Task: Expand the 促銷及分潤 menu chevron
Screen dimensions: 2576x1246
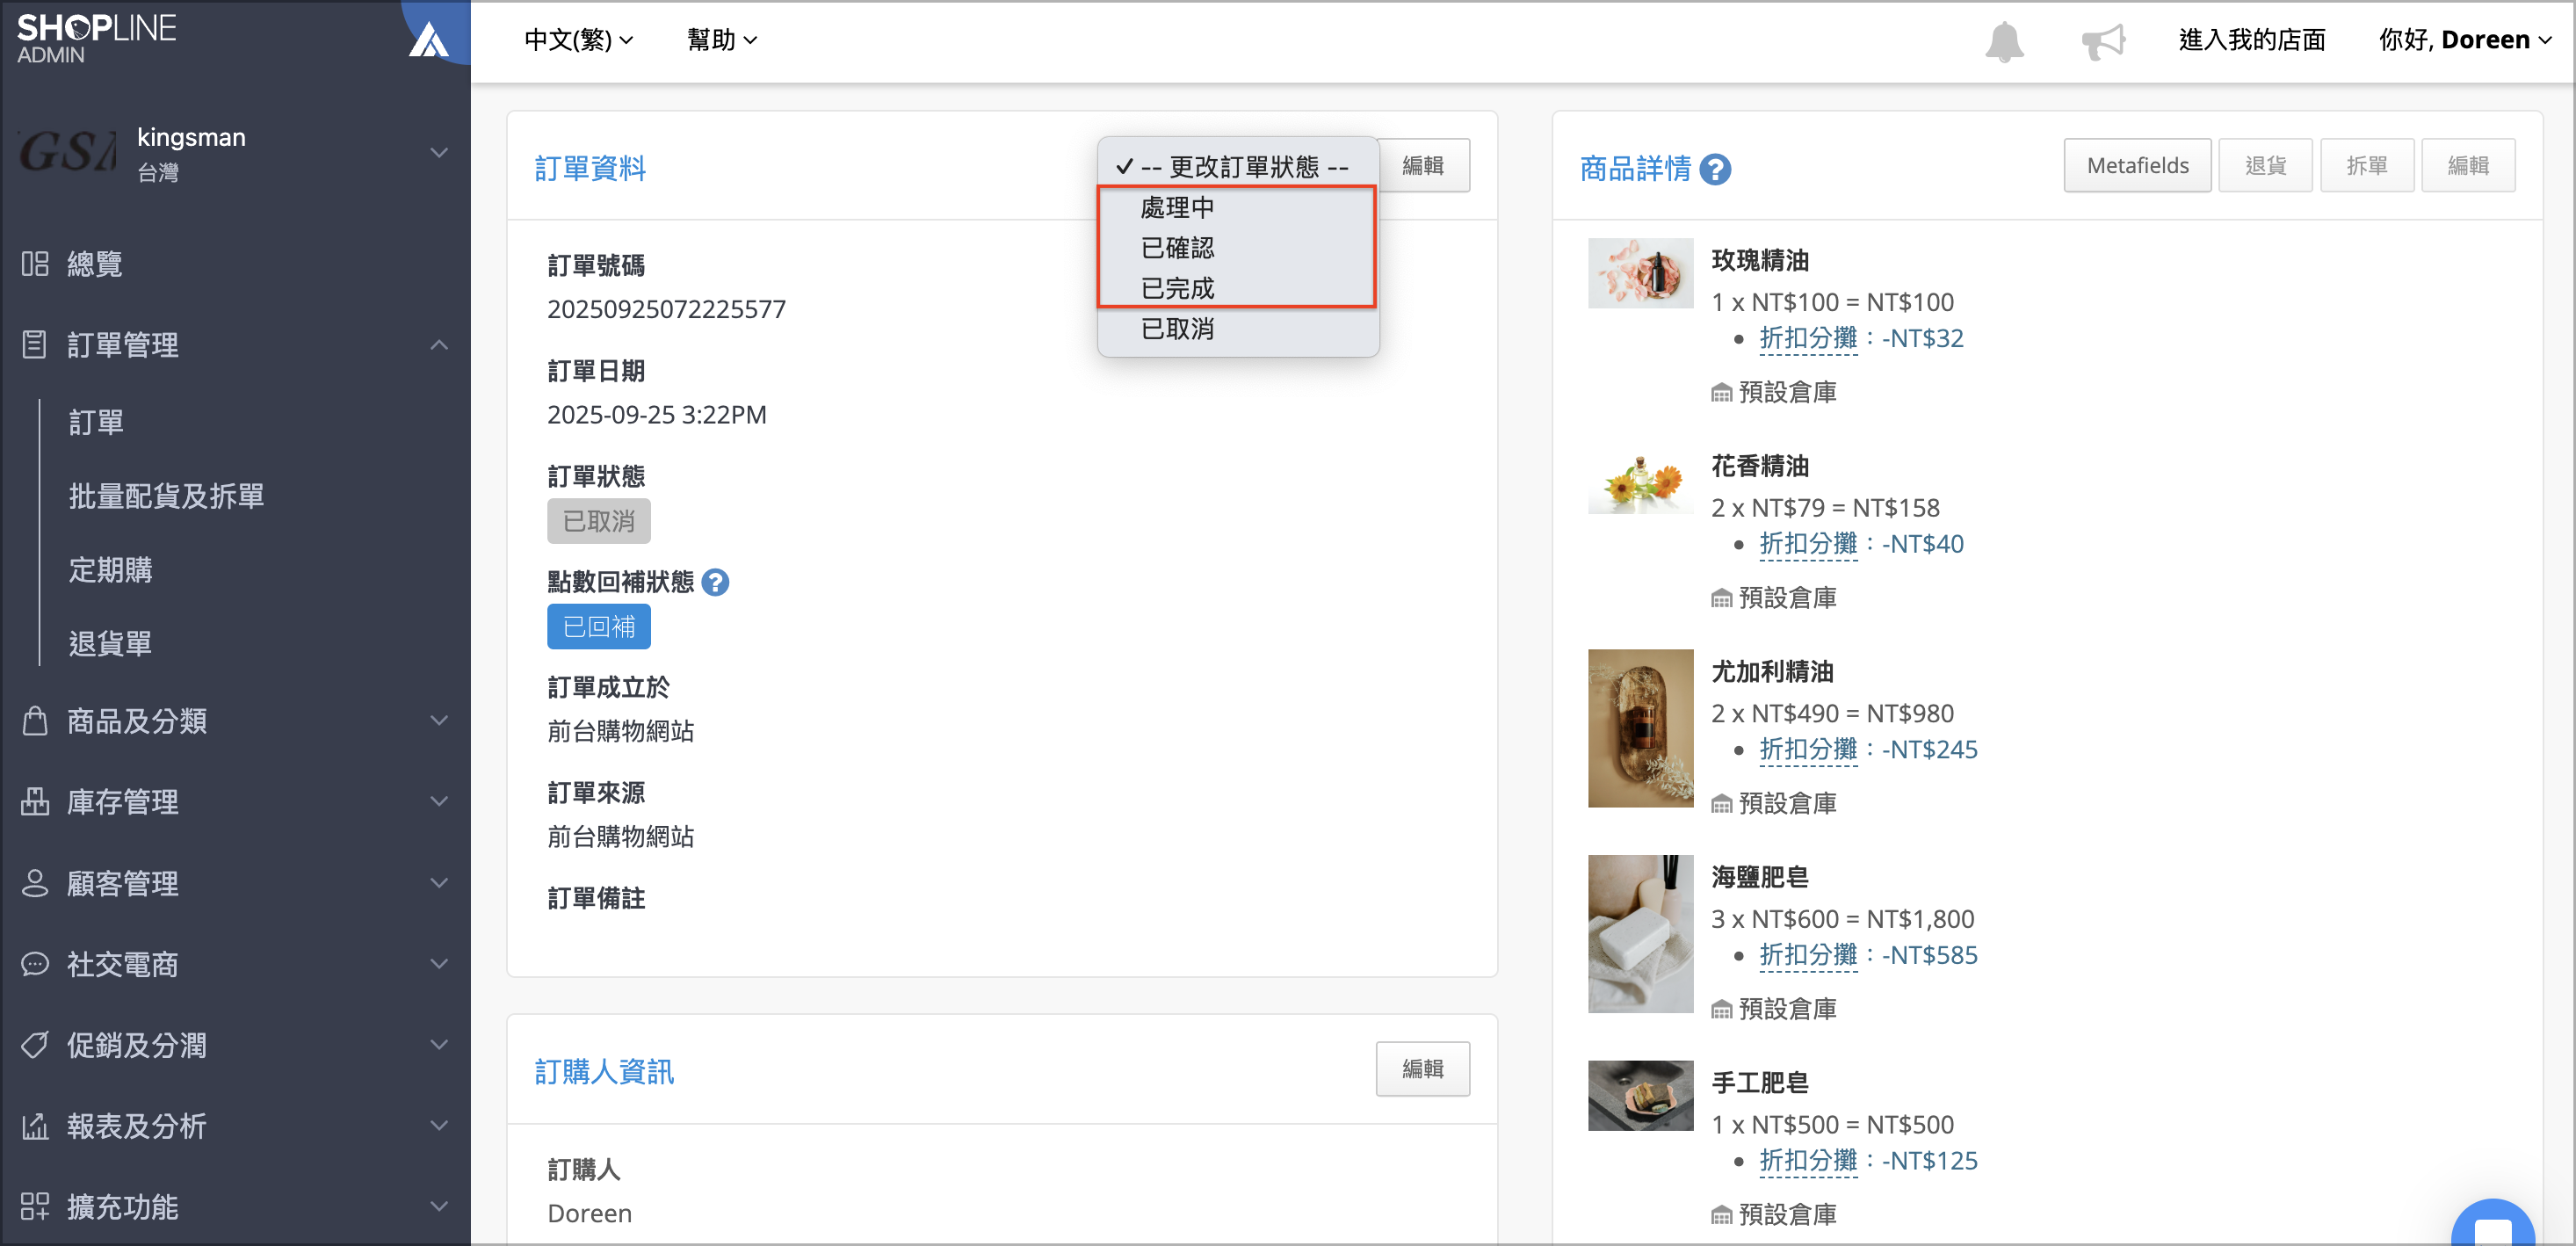Action: [x=439, y=1045]
